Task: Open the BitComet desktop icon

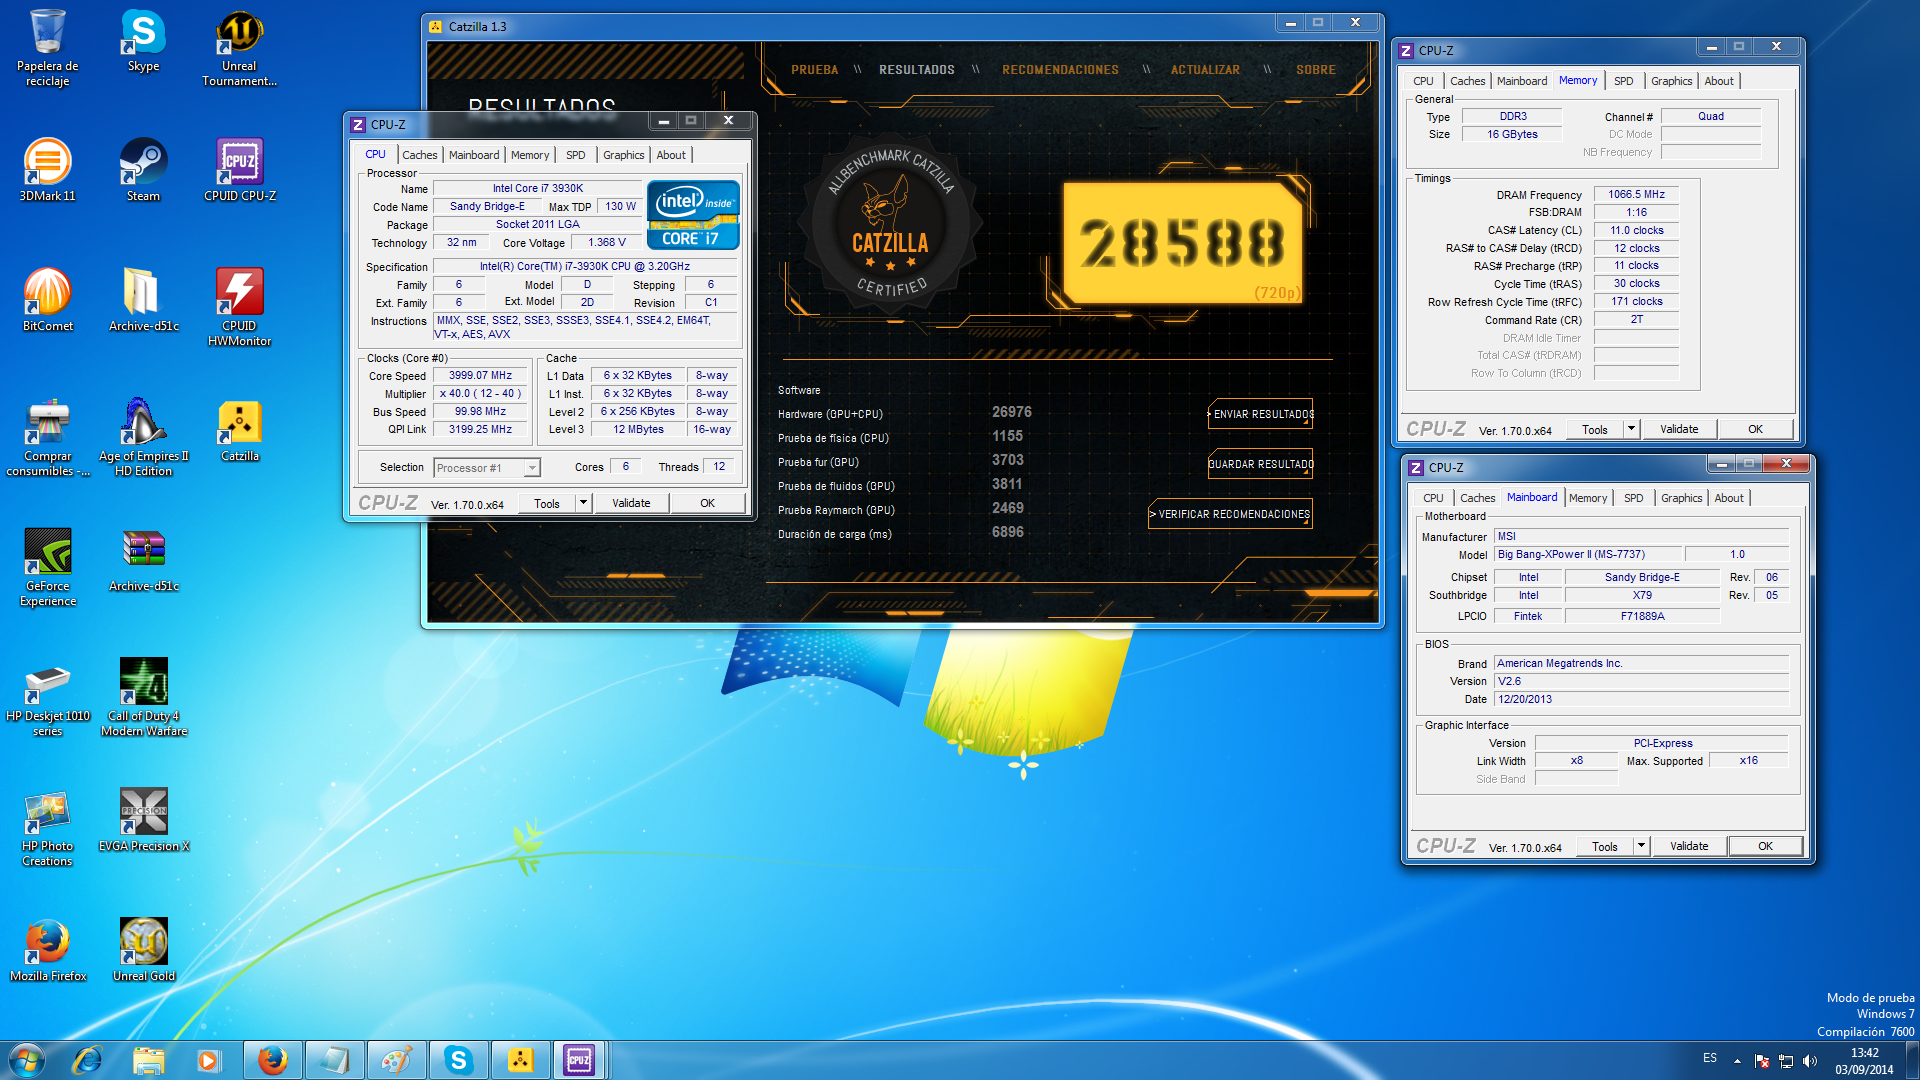Action: (47, 301)
